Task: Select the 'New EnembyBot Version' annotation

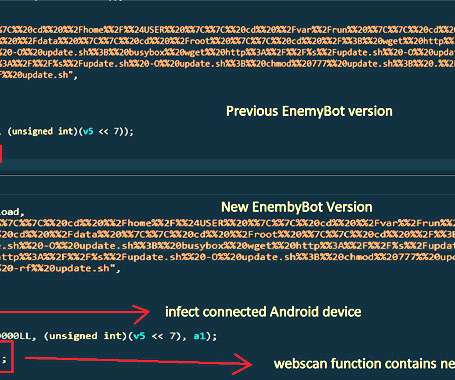Action: click(x=297, y=207)
